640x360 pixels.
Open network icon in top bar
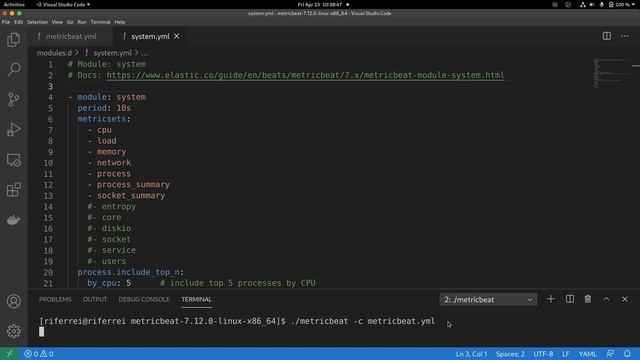click(x=582, y=4)
